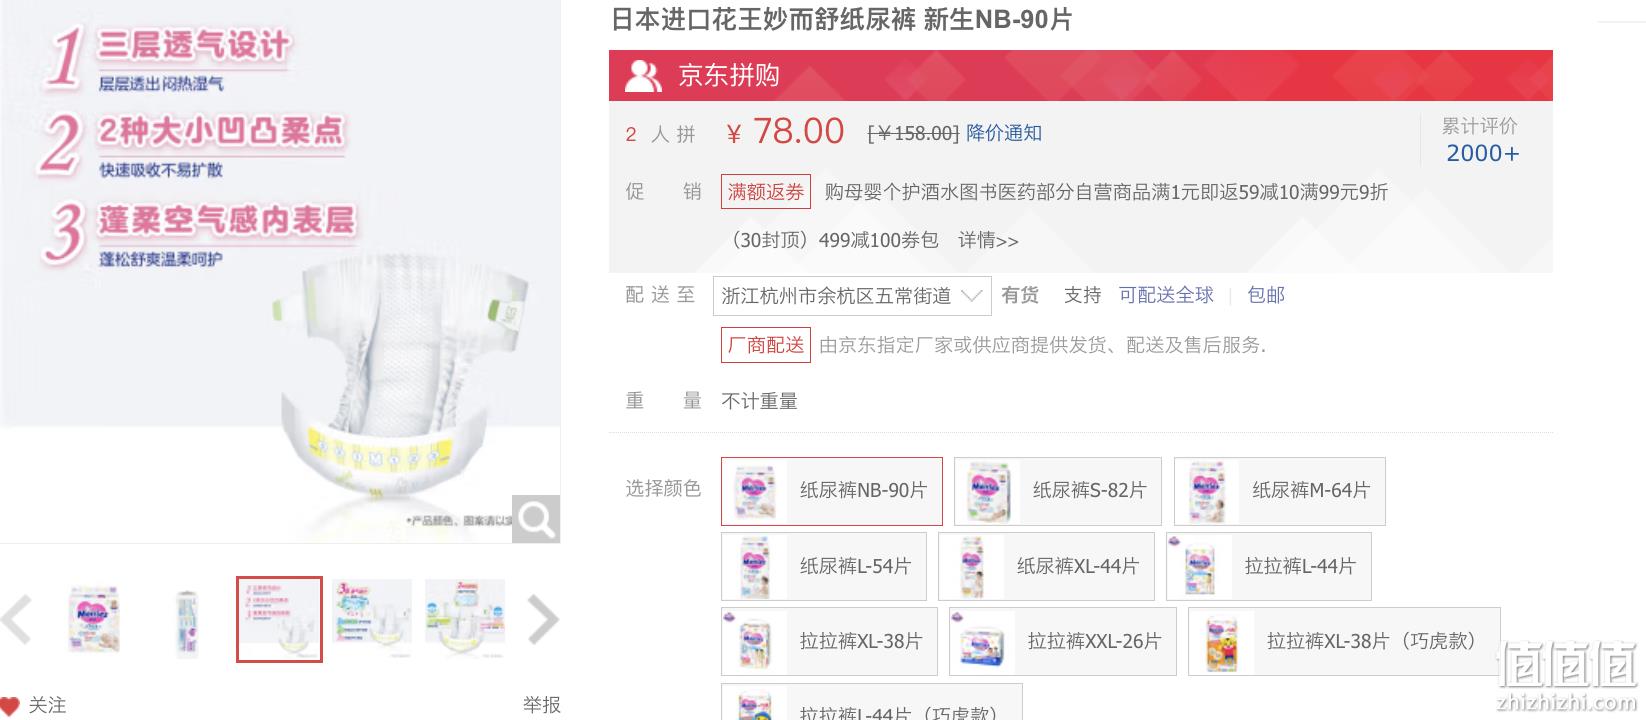Image resolution: width=1646 pixels, height=720 pixels.
Task: Click the product title 花王妙而舒纸尿裤 新生NB-90片
Action: tap(841, 19)
